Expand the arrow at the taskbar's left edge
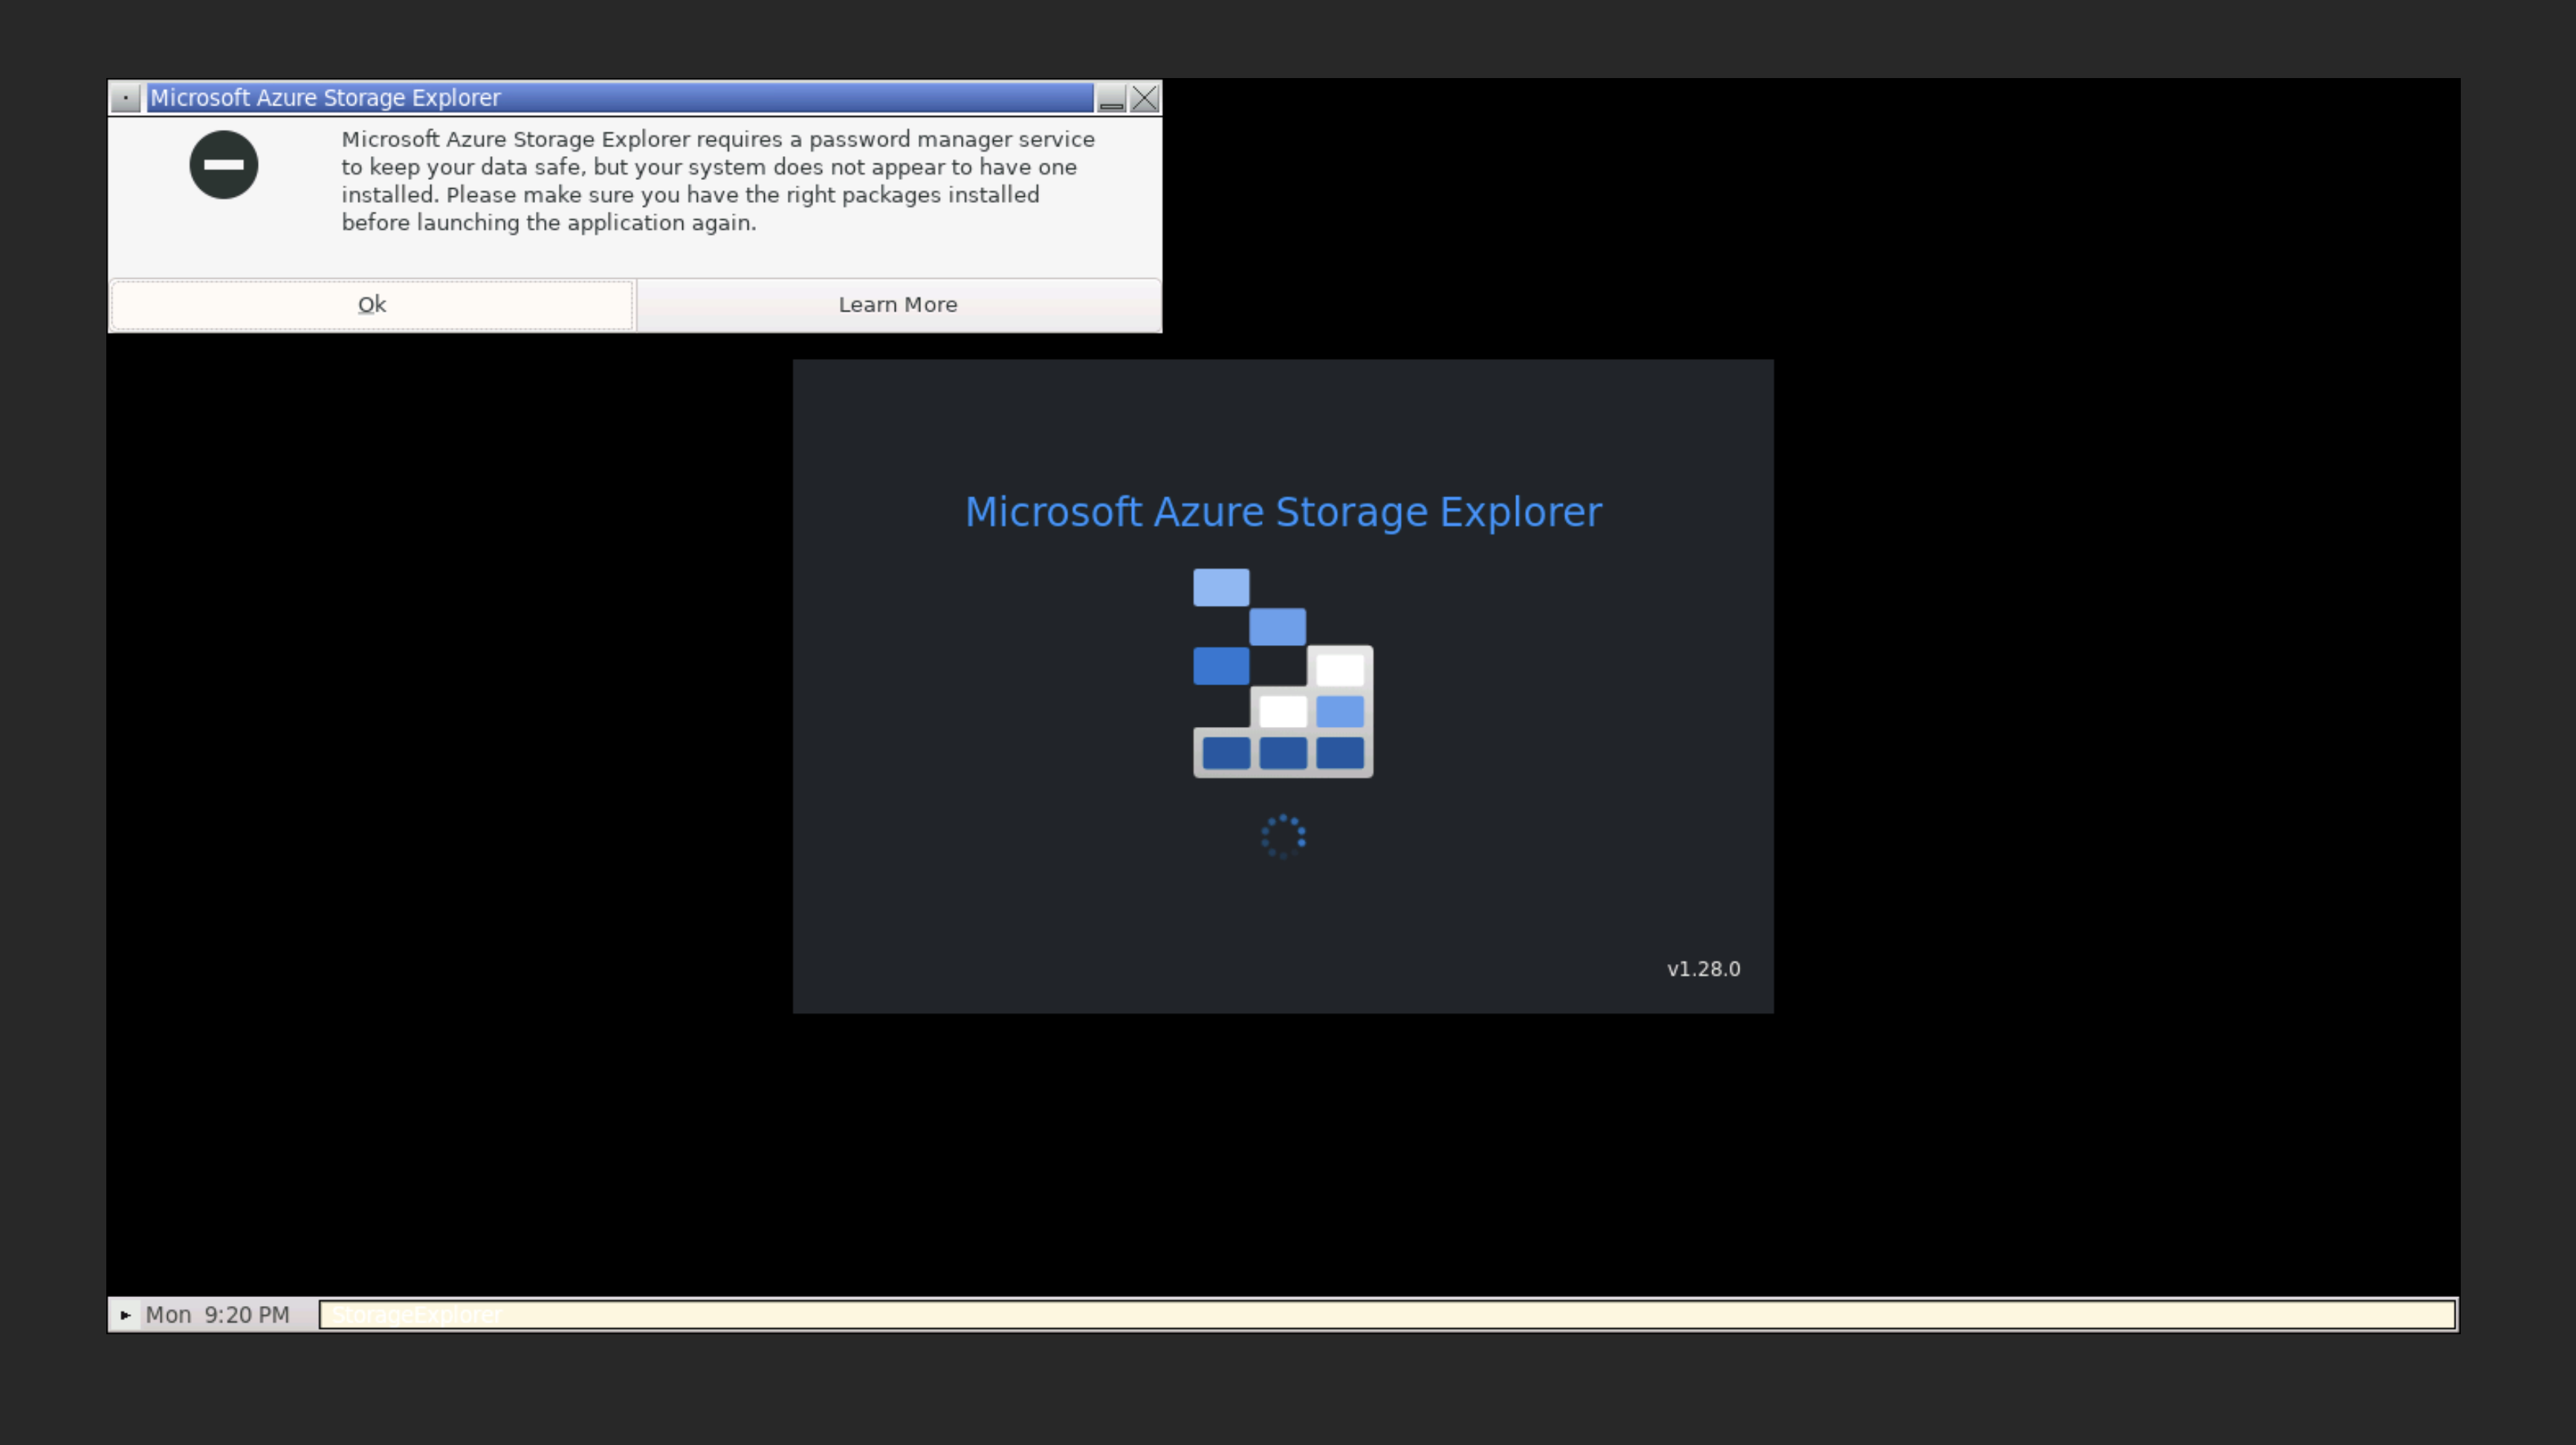The image size is (2576, 1445). pyautogui.click(x=125, y=1315)
